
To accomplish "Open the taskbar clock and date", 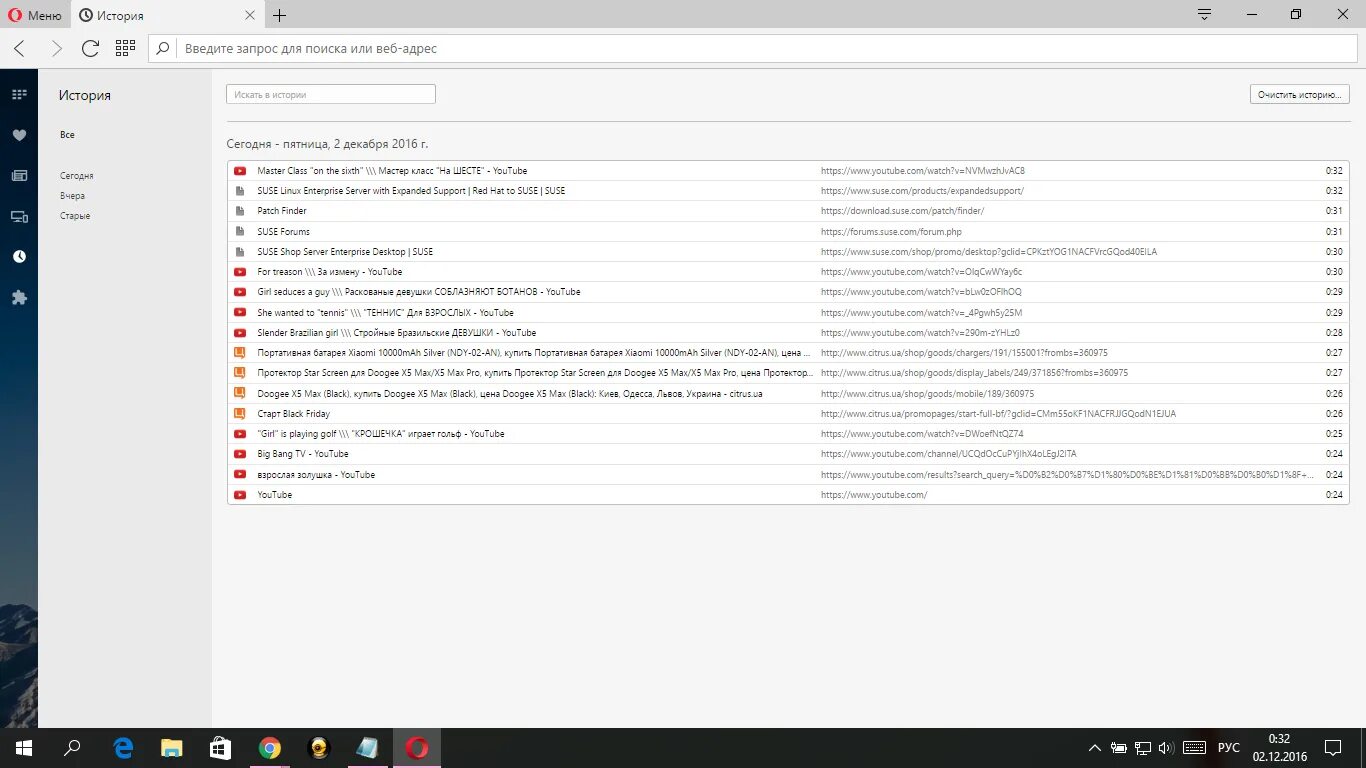I will [1279, 748].
